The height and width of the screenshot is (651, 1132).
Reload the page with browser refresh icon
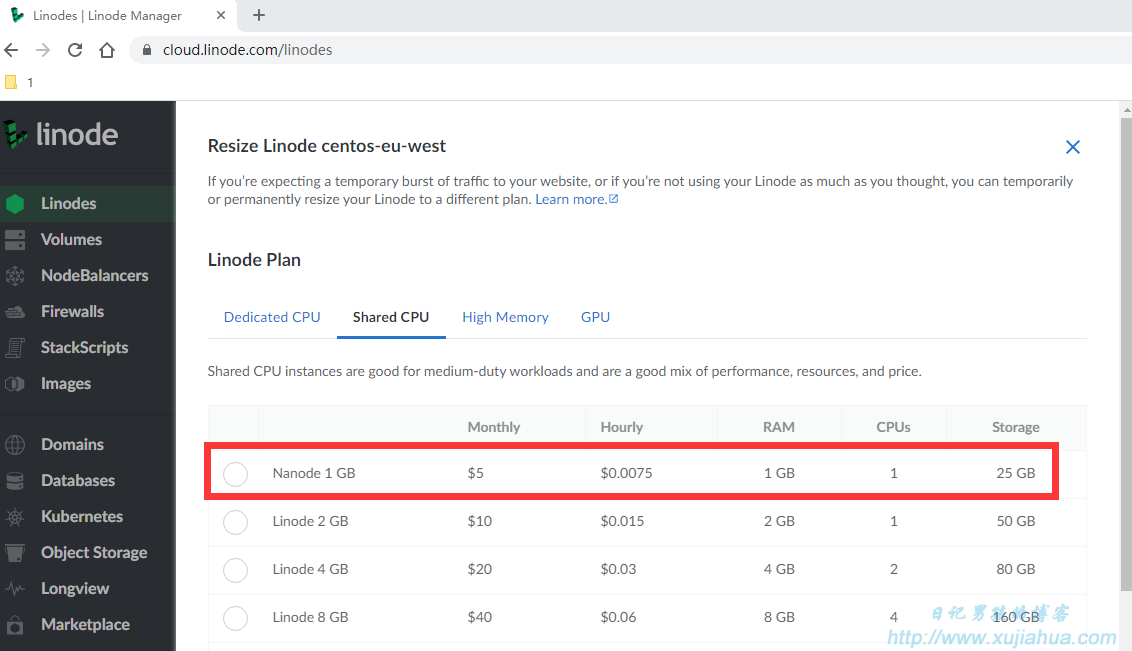(x=75, y=50)
